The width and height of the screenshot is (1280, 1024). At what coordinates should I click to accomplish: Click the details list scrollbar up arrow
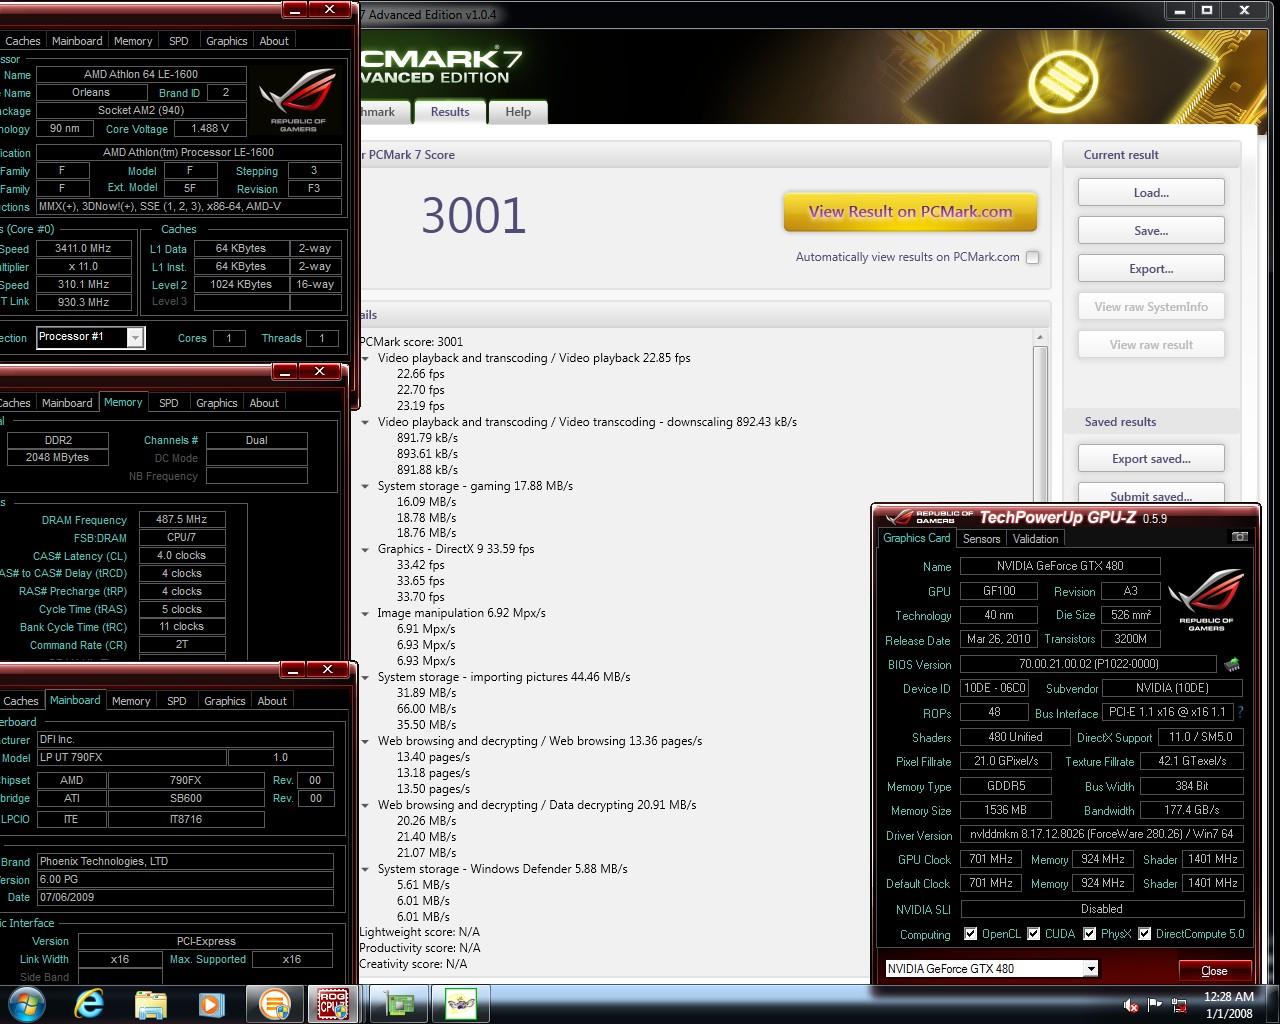[1040, 338]
